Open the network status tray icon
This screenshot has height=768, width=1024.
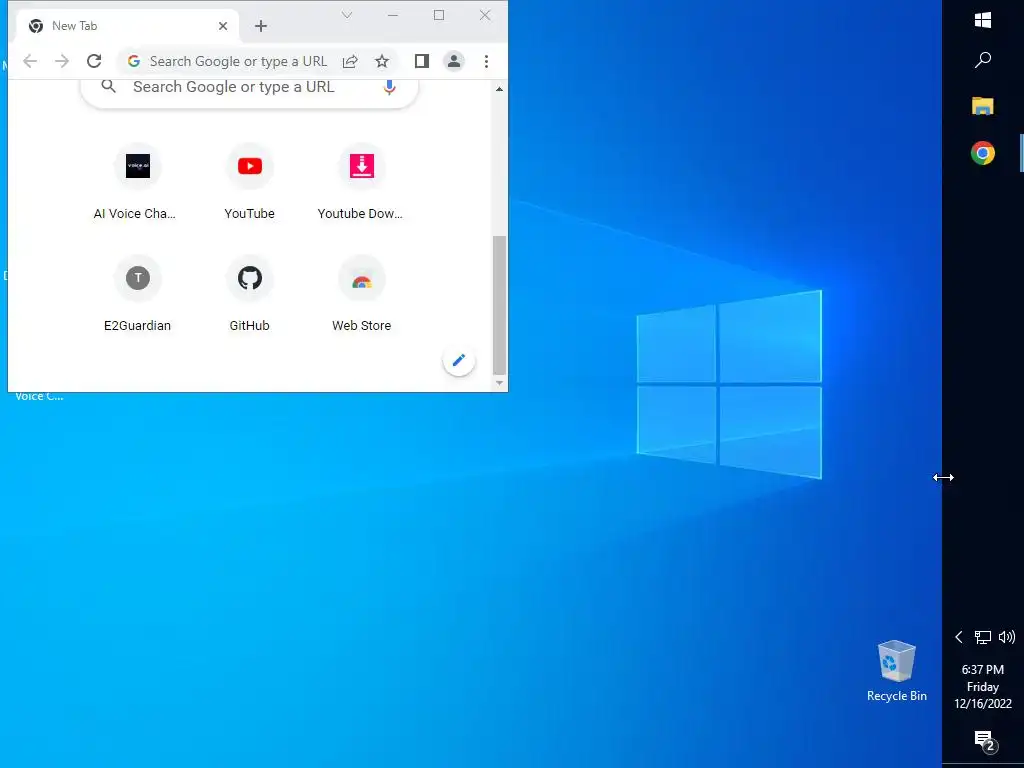983,637
